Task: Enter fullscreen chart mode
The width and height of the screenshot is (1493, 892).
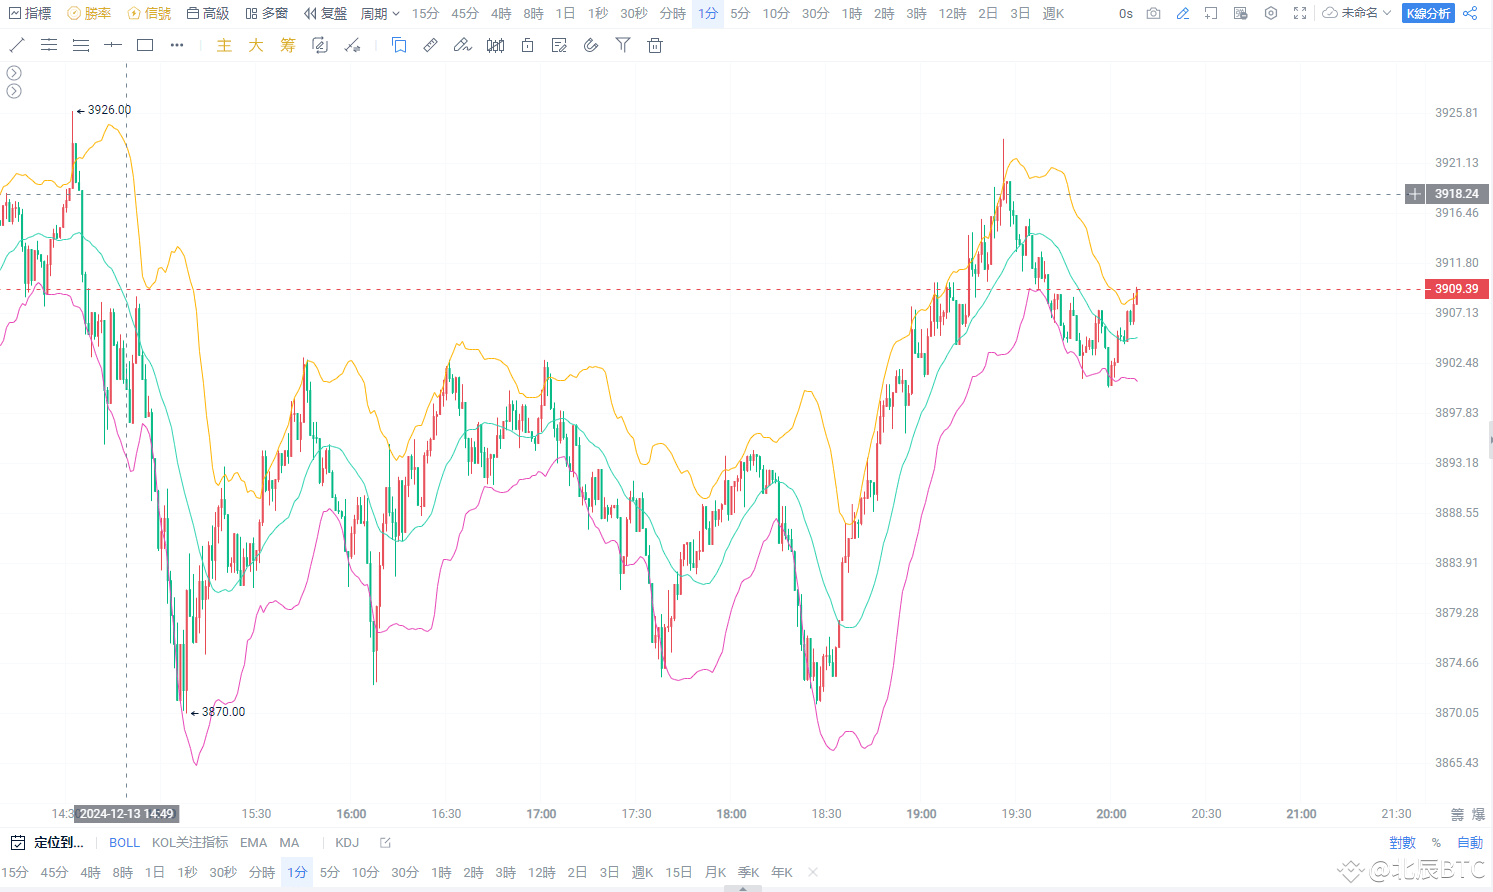Action: click(1299, 13)
